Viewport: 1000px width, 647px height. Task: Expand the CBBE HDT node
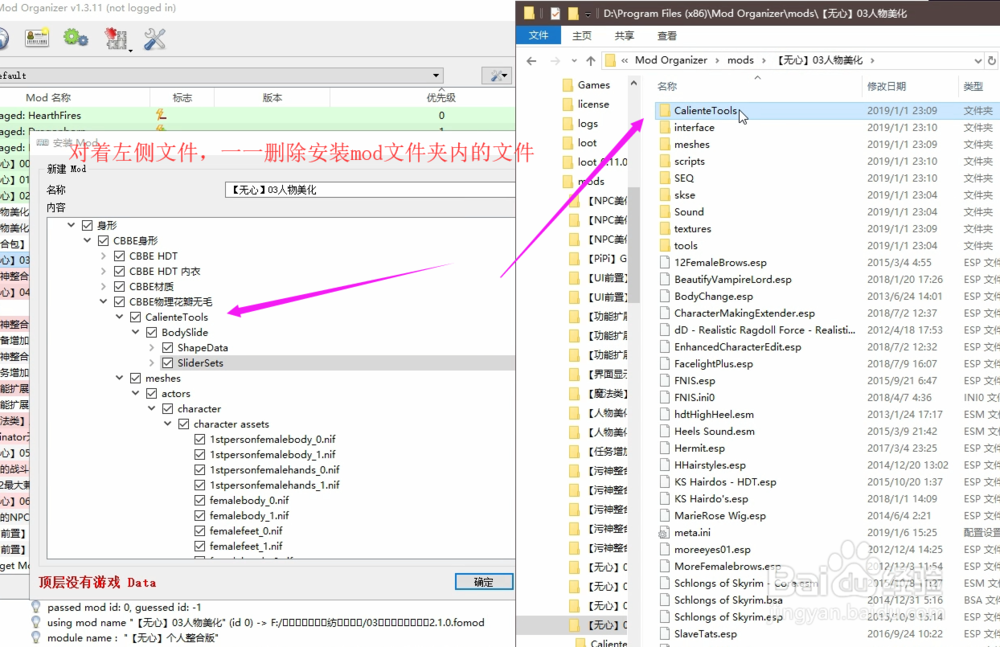[103, 256]
